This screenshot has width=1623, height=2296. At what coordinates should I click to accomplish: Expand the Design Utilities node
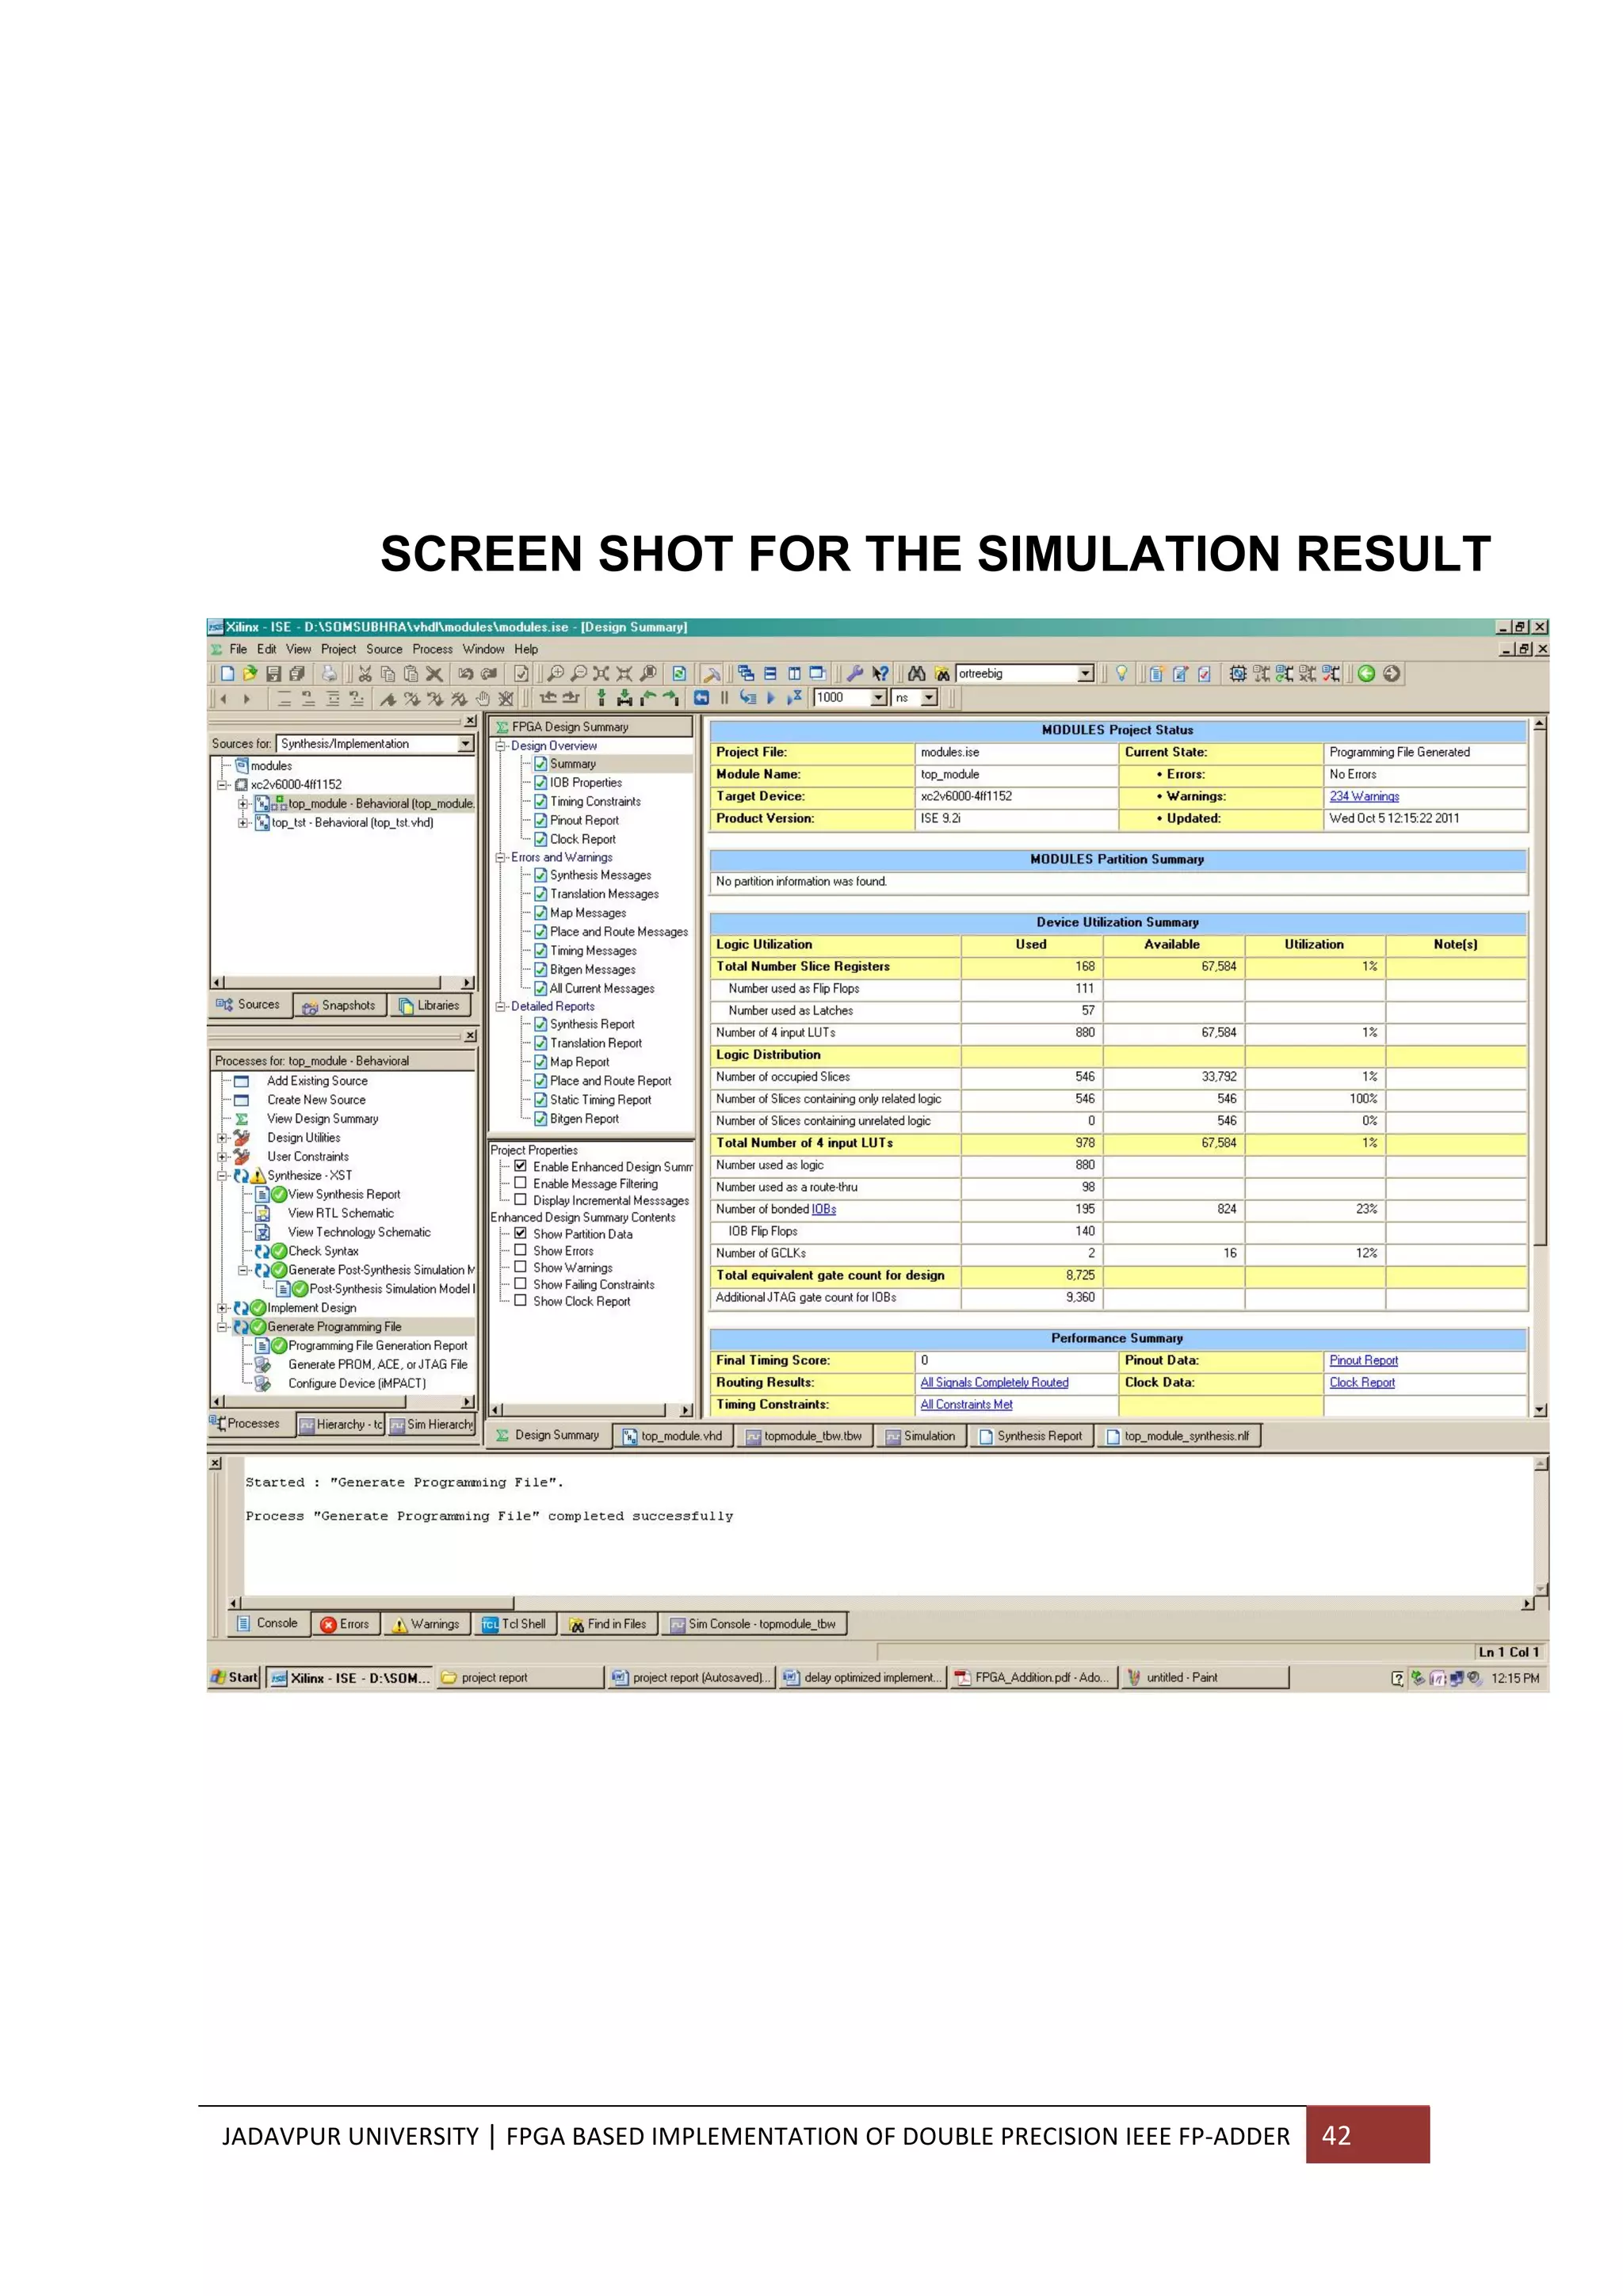[x=223, y=1138]
